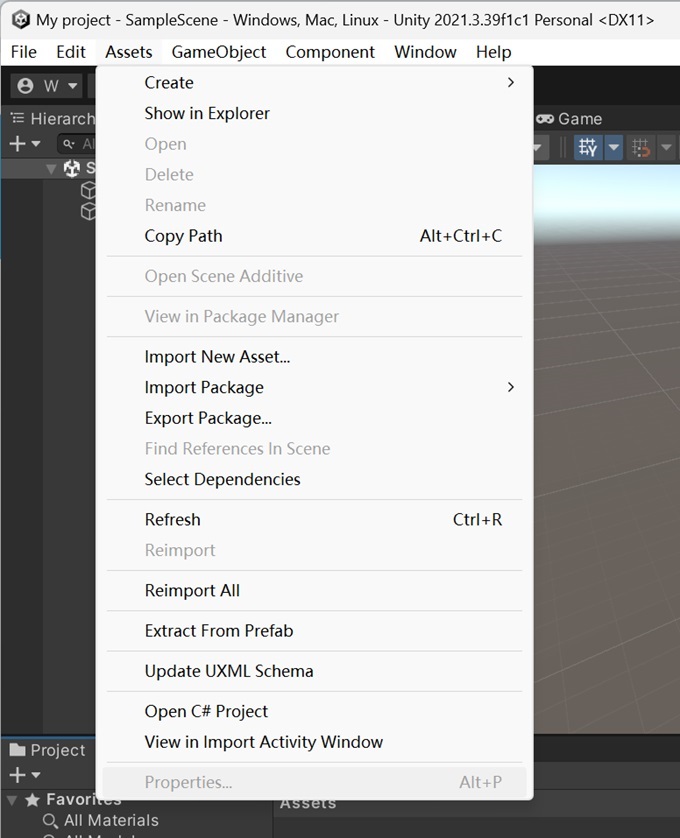Select the Favorites star icon

33,800
